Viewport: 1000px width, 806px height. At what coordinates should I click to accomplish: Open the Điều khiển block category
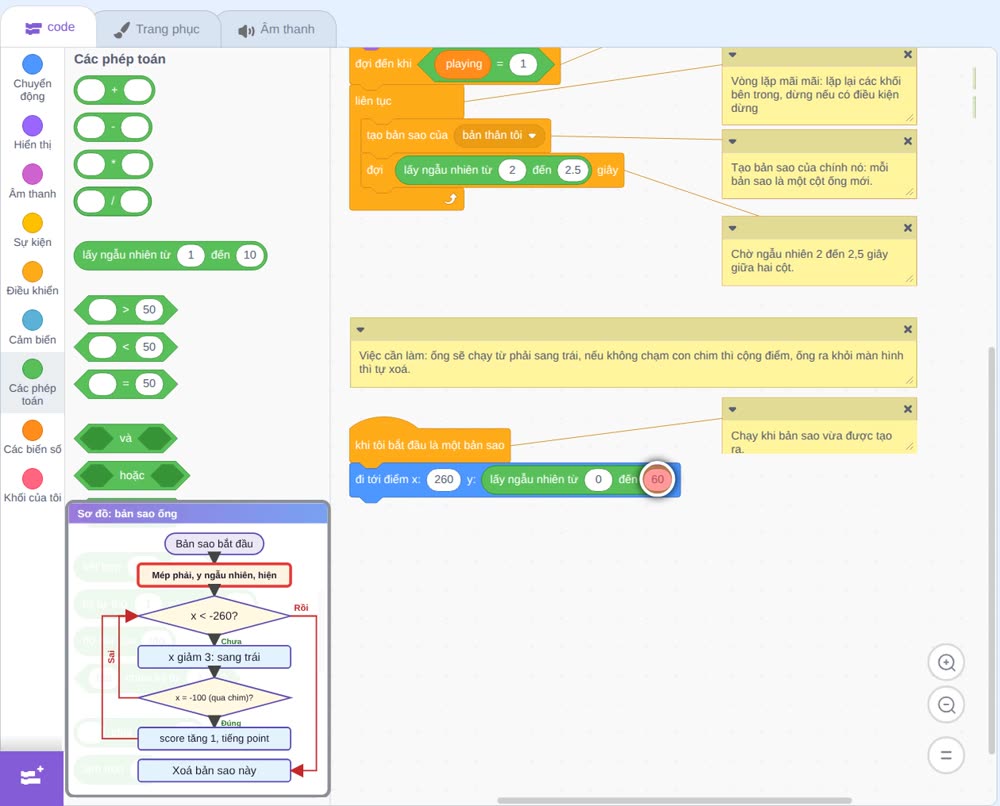click(32, 279)
